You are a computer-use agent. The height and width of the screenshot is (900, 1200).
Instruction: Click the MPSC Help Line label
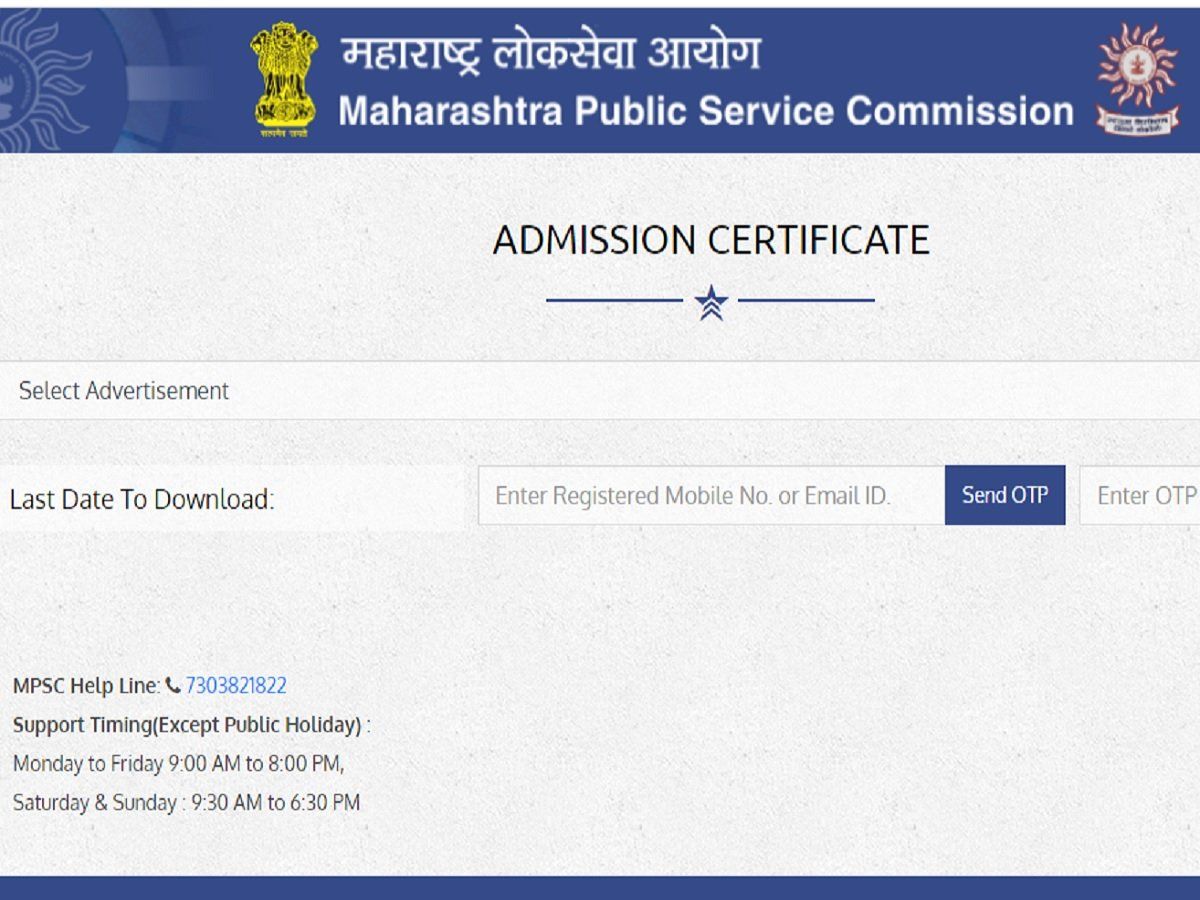[x=86, y=686]
